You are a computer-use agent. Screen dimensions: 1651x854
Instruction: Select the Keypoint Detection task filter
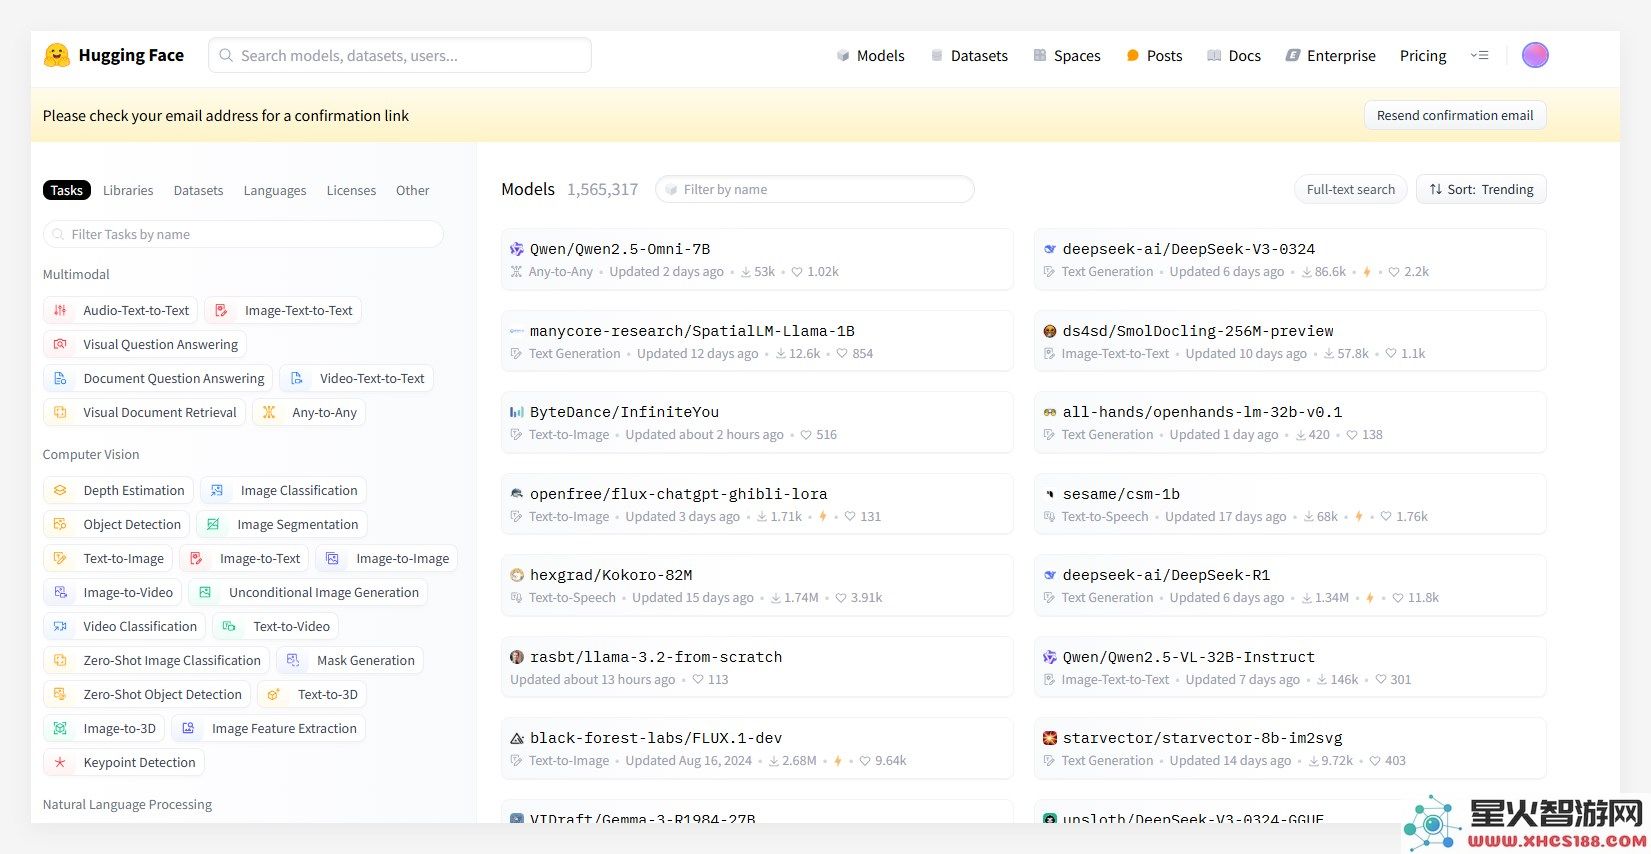[x=124, y=762]
